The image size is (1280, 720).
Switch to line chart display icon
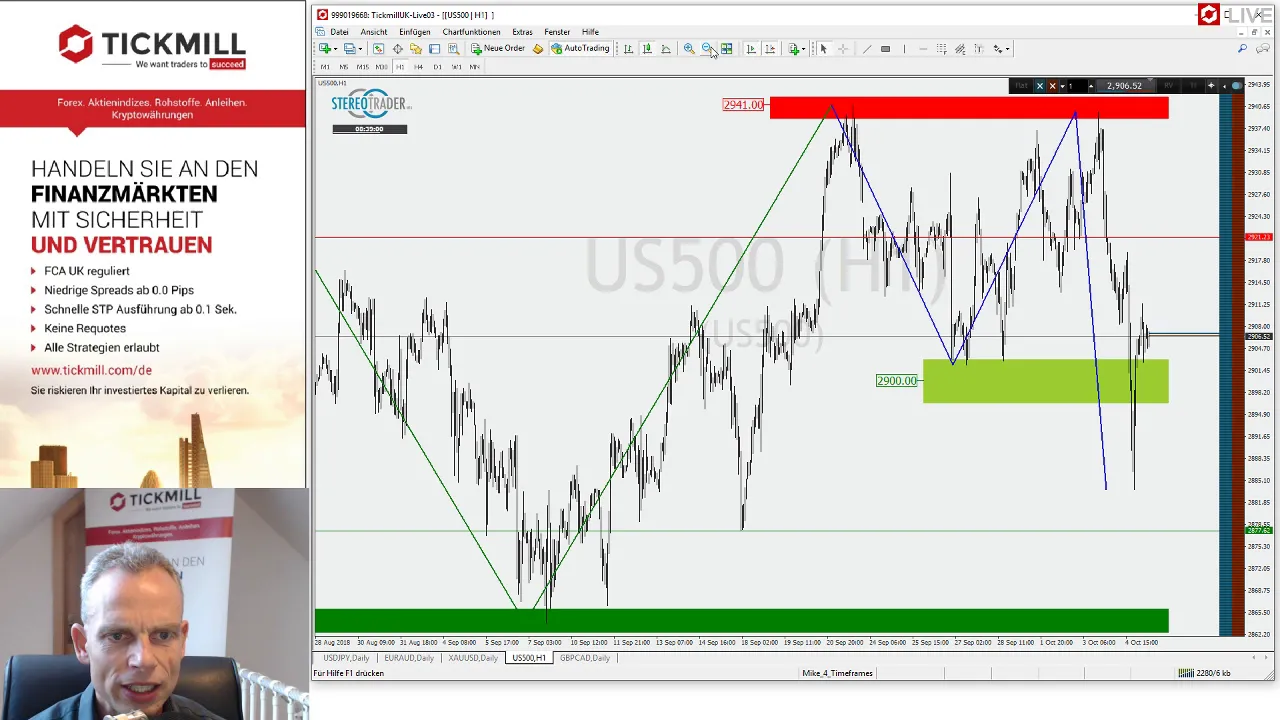(666, 48)
